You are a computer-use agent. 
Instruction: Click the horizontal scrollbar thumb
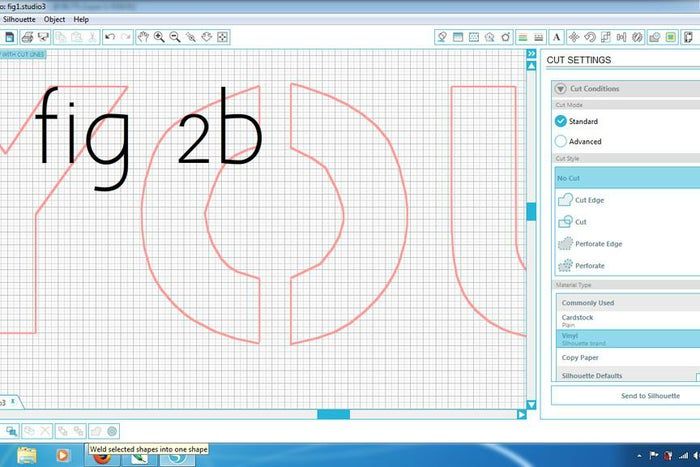coord(333,414)
